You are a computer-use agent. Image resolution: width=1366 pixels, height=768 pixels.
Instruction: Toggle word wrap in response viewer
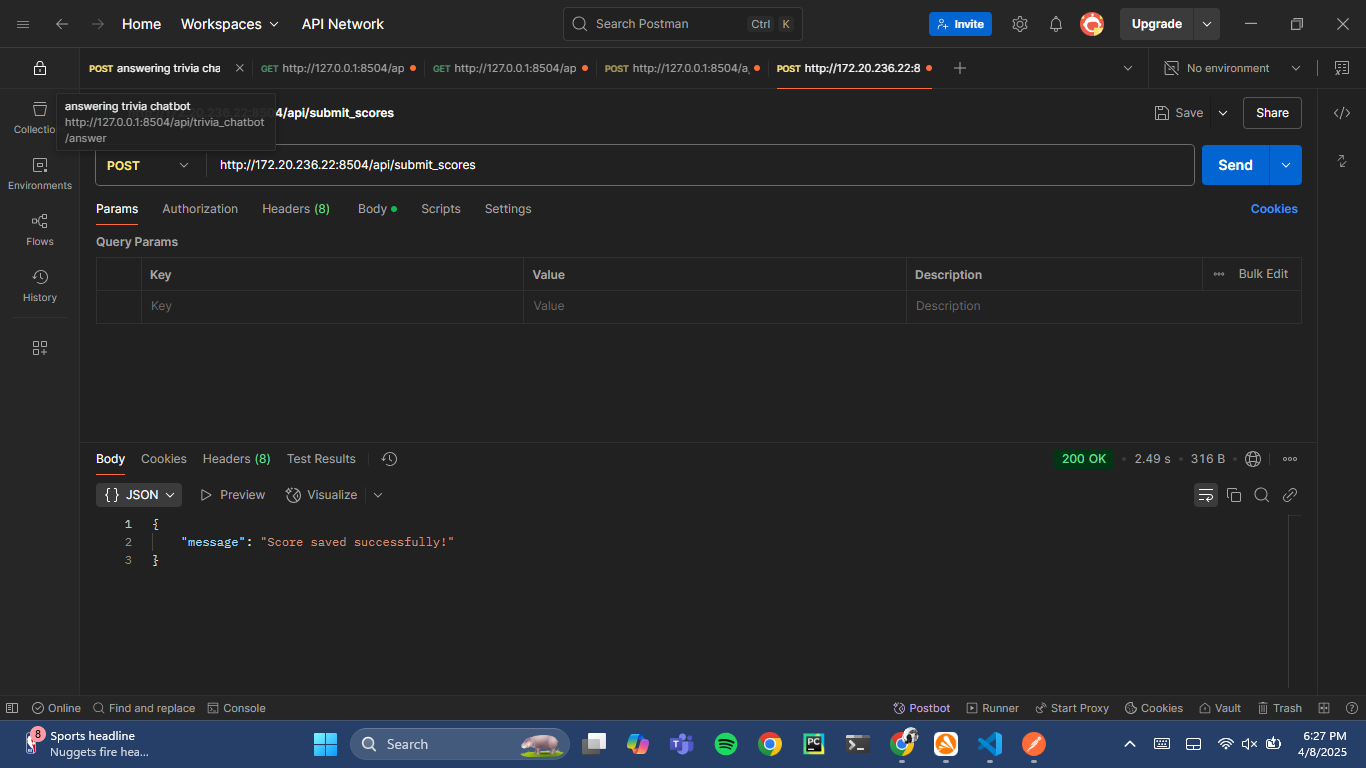pyautogui.click(x=1206, y=495)
